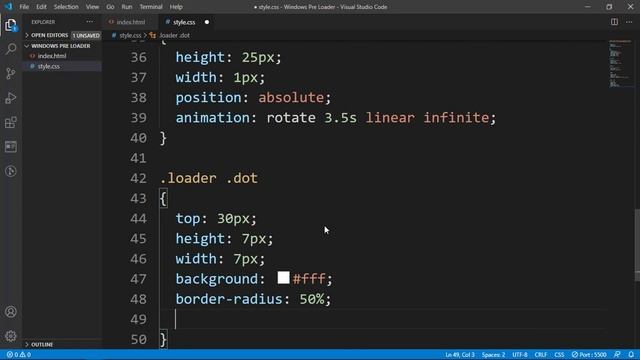The image size is (640, 360).
Task: Open the Go menu
Action: pos(110,7)
